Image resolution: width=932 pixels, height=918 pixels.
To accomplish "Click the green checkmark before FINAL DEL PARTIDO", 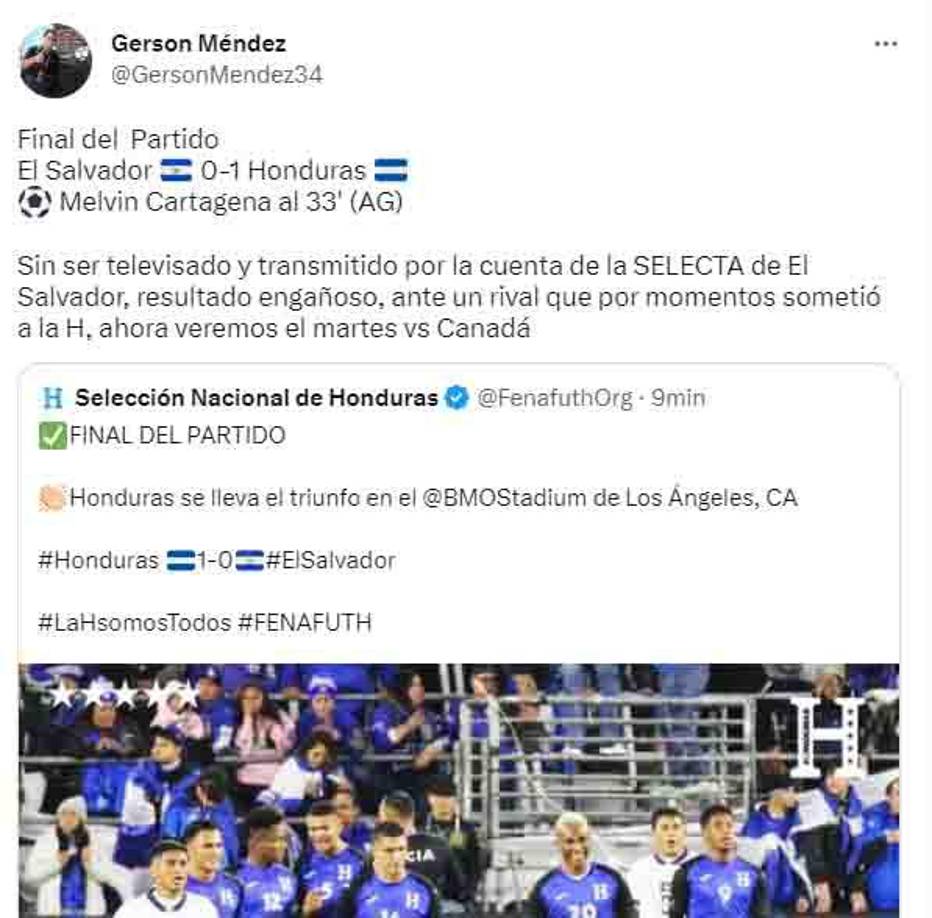I will coord(52,434).
